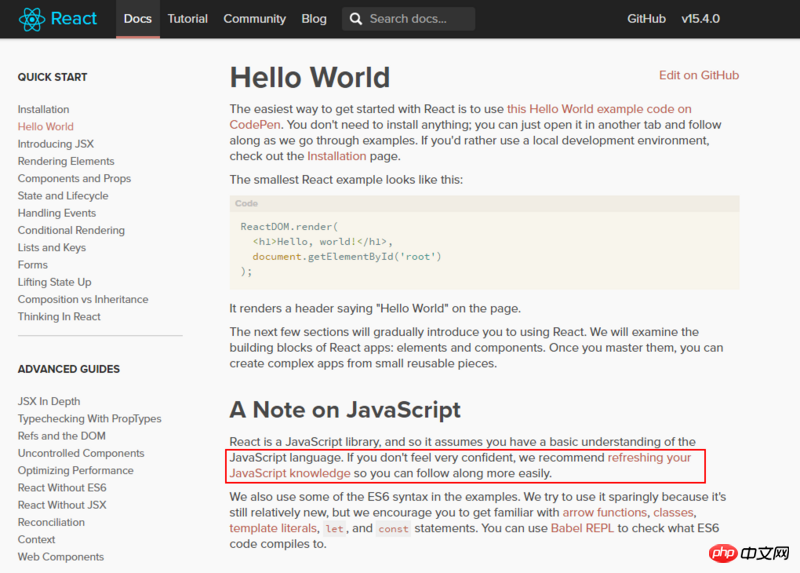This screenshot has width=800, height=573.
Task: Open the Blog nav link
Action: pos(314,19)
